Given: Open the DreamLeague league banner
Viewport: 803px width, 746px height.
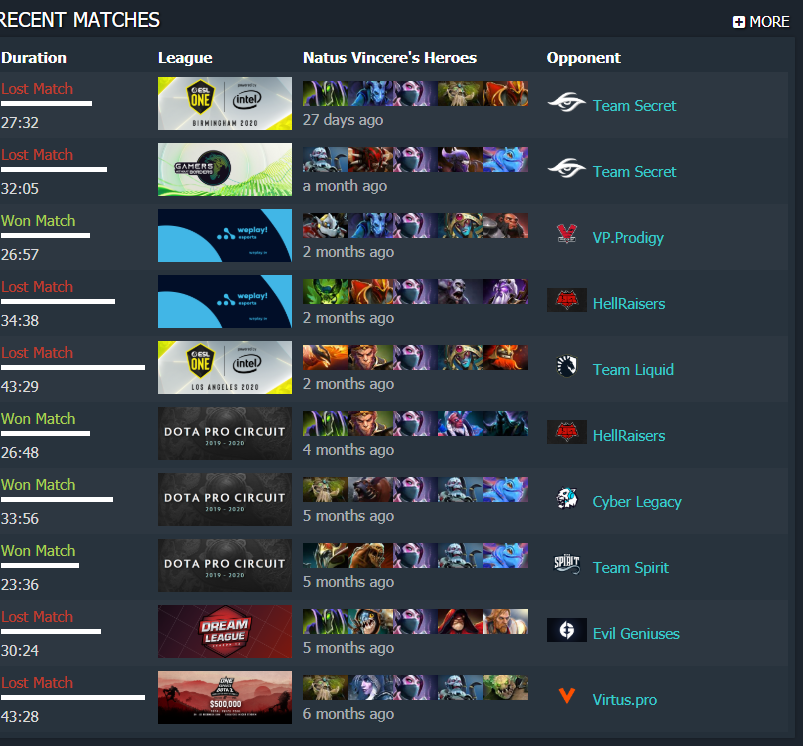Looking at the screenshot, I should click(x=225, y=631).
